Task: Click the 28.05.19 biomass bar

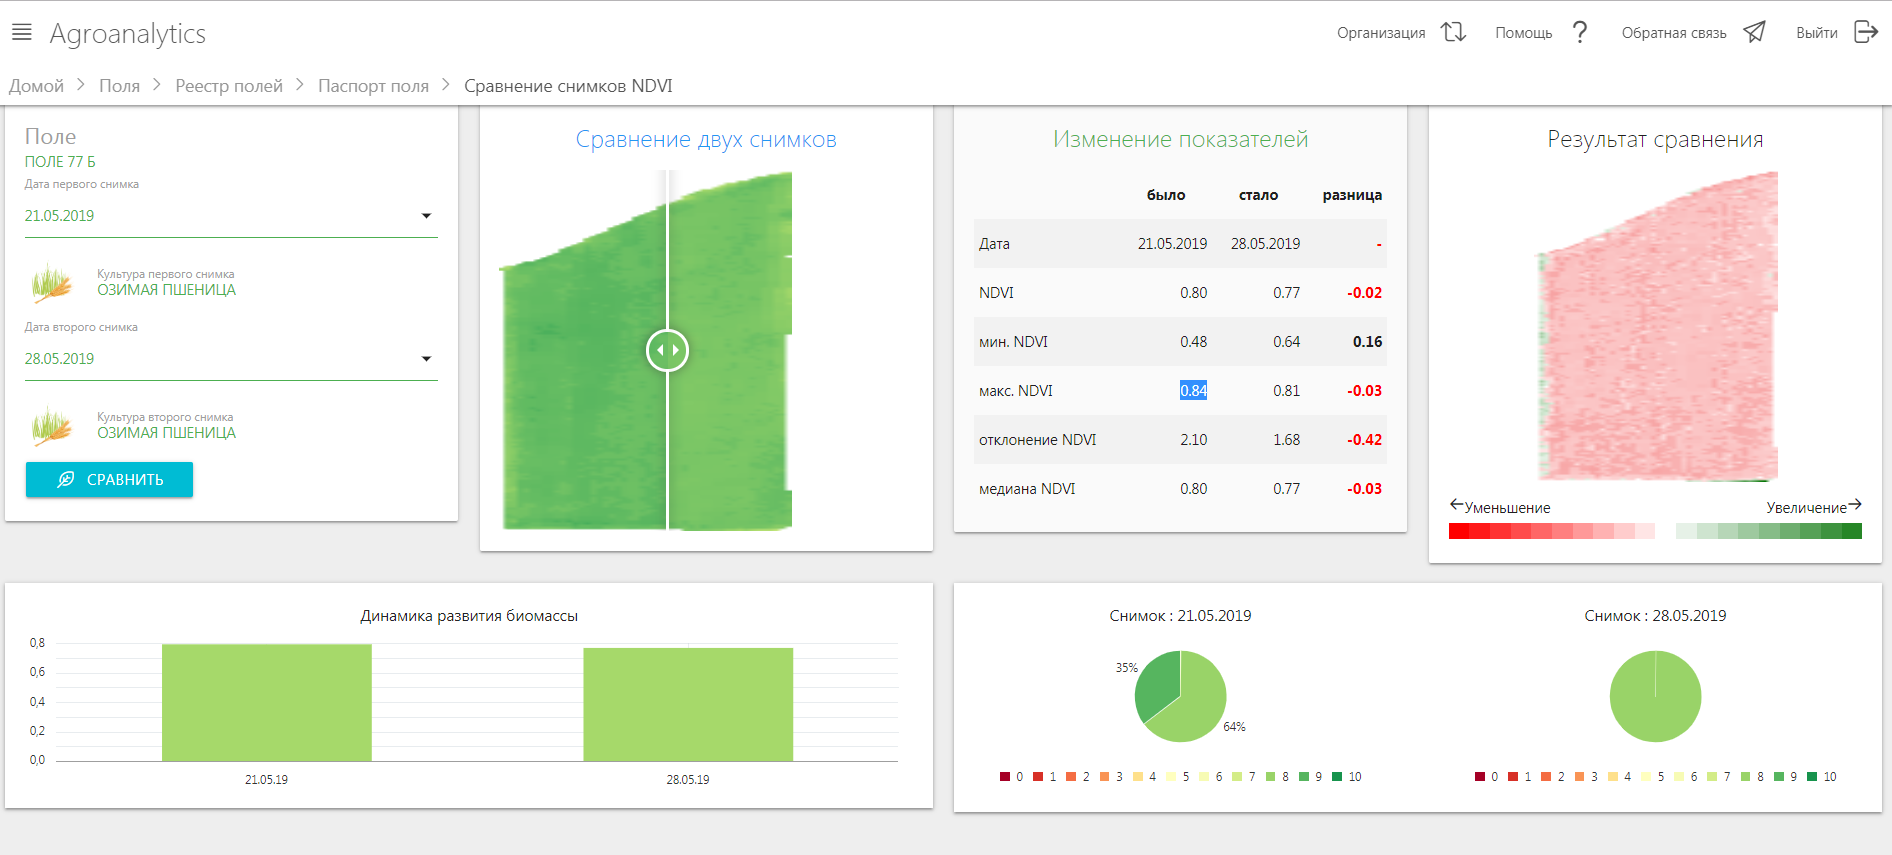Action: point(688,704)
